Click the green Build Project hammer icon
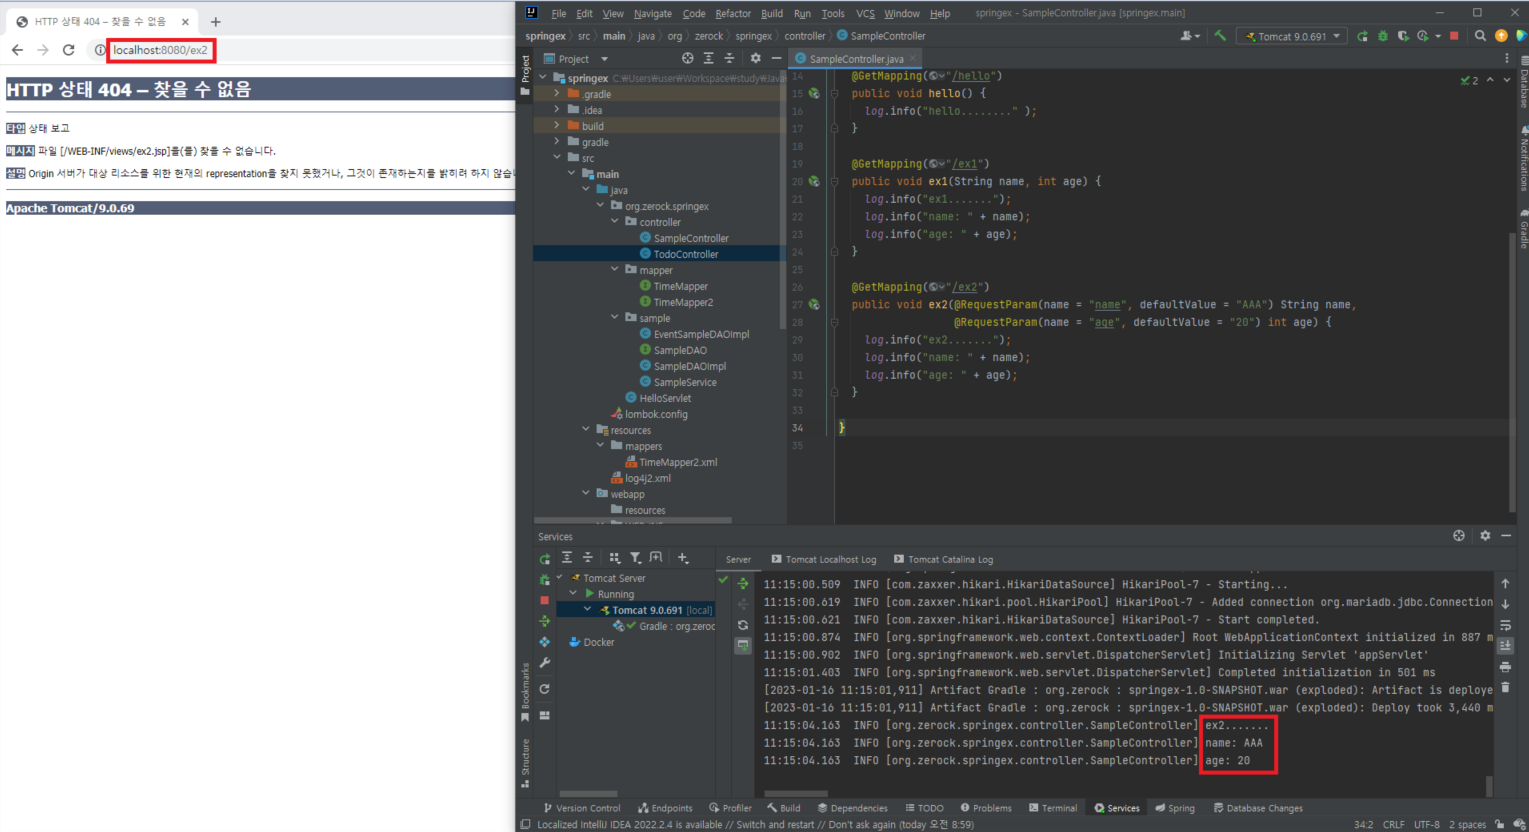This screenshot has width=1529, height=832. tap(1220, 36)
